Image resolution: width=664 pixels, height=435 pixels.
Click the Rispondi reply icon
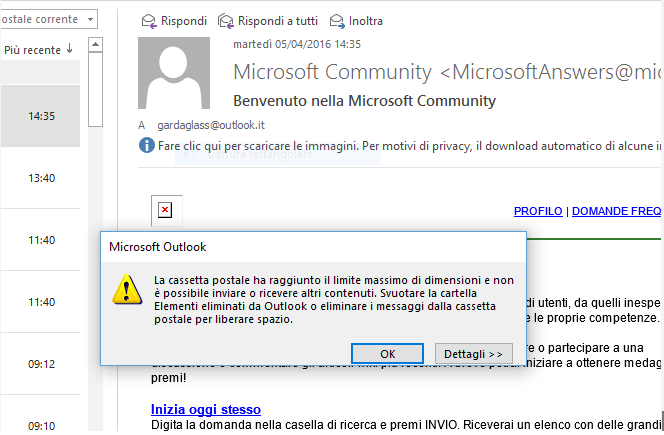(x=149, y=21)
